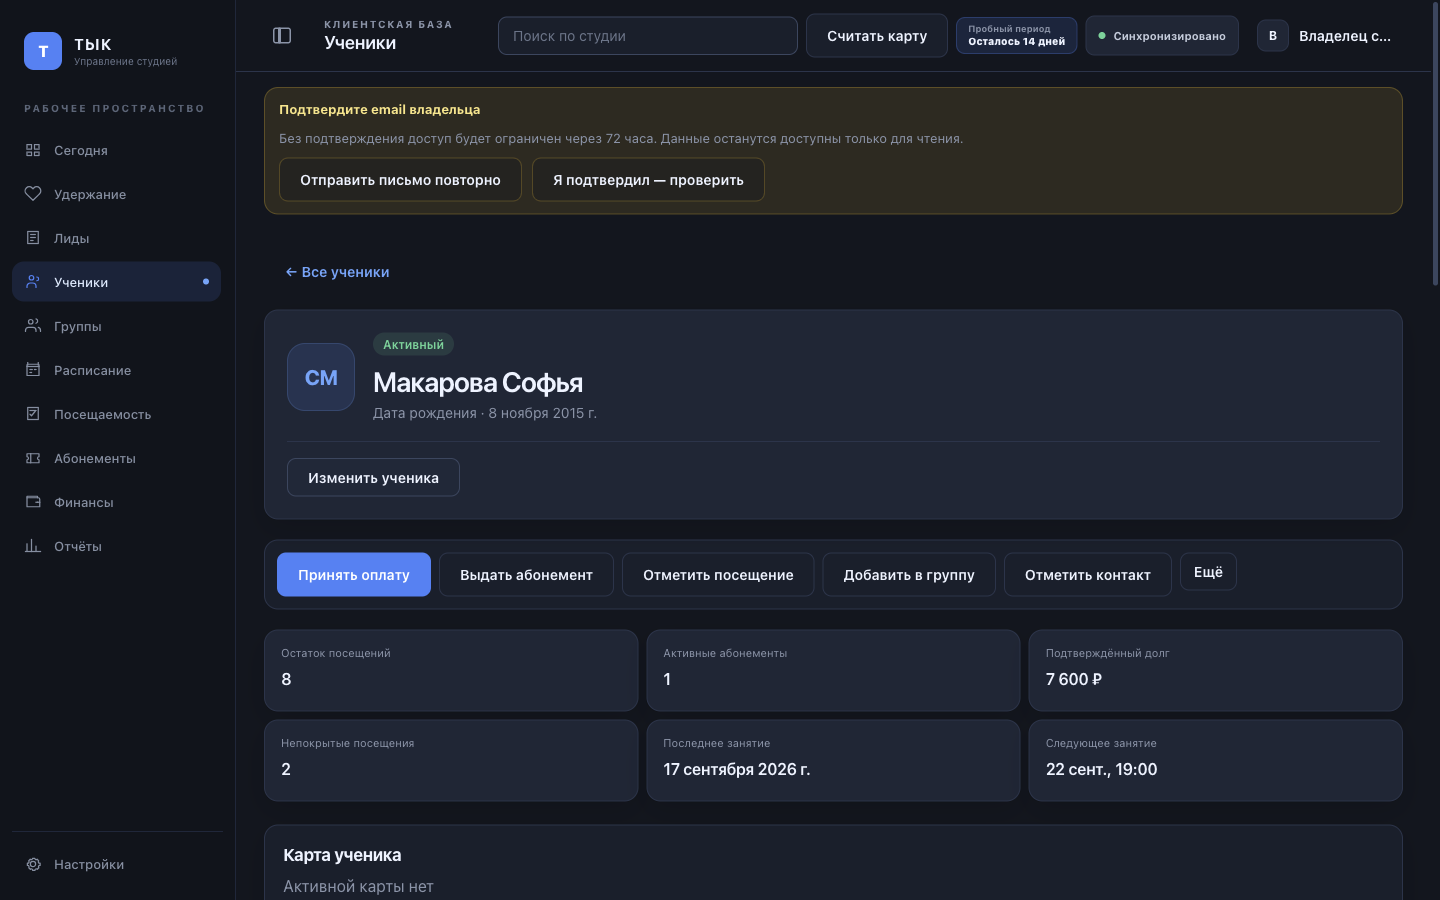Click the Непокрытые посещения card
The image size is (1440, 900).
[x=451, y=760]
